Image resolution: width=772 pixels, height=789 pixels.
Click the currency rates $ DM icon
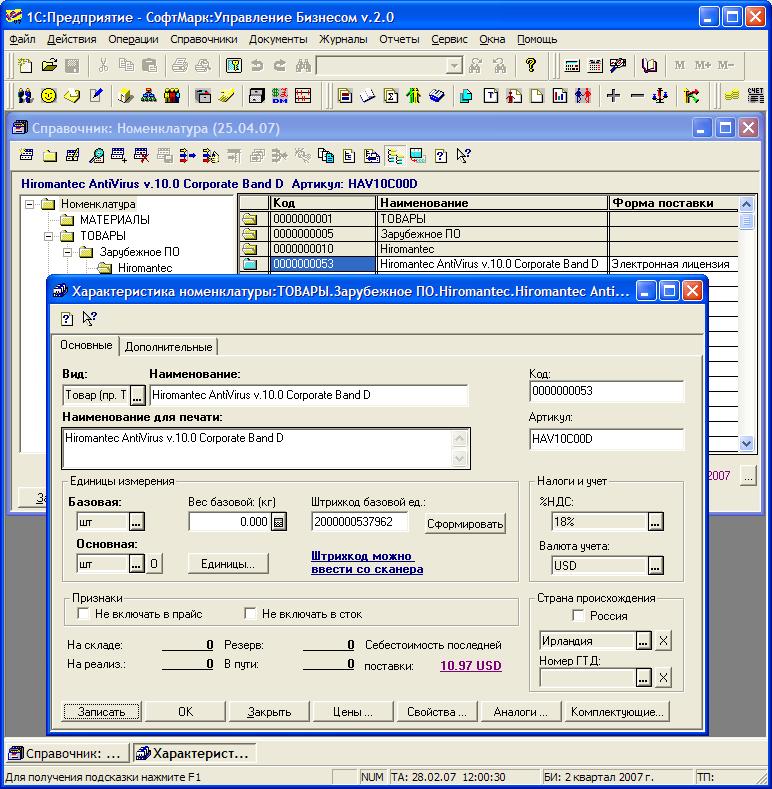[280, 95]
